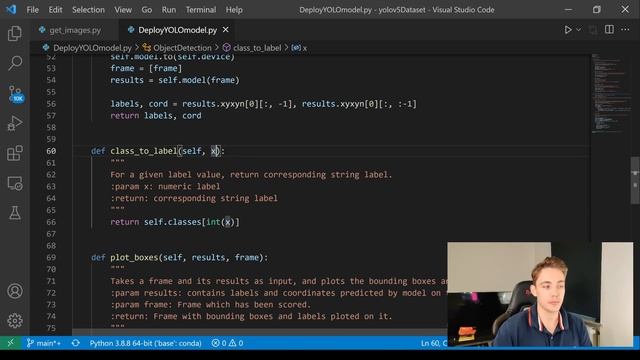Click the horizontal editor scrollbar

(x=260, y=332)
